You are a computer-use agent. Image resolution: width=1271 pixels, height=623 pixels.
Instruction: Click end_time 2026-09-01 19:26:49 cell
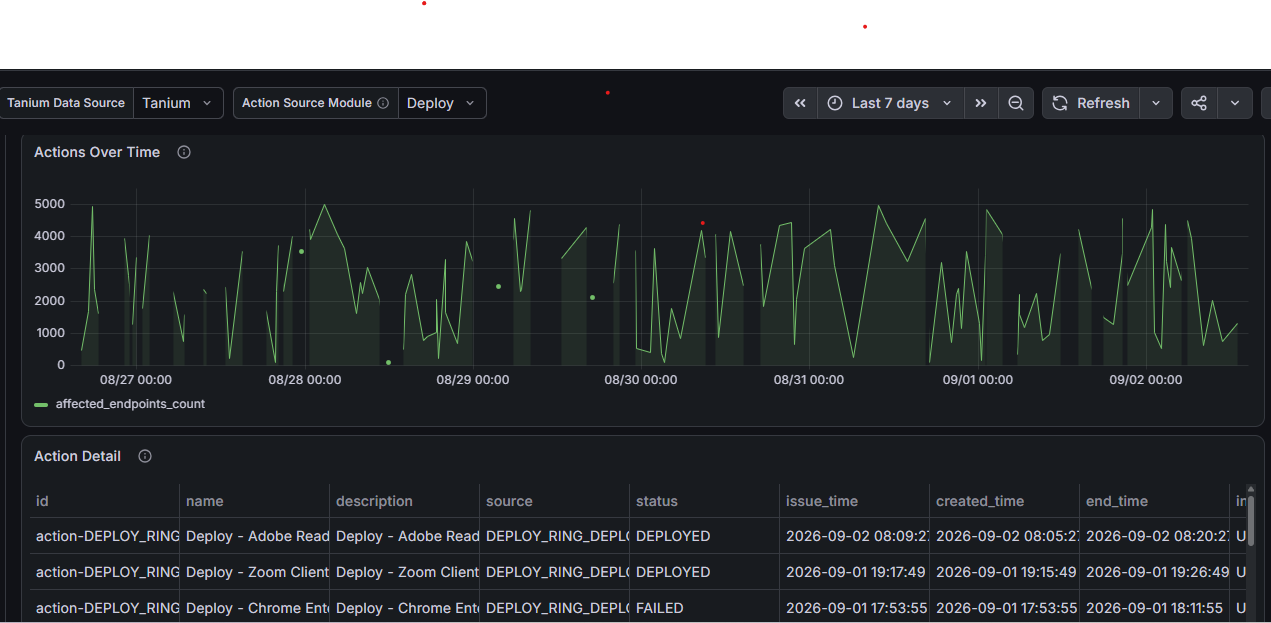(x=1155, y=572)
